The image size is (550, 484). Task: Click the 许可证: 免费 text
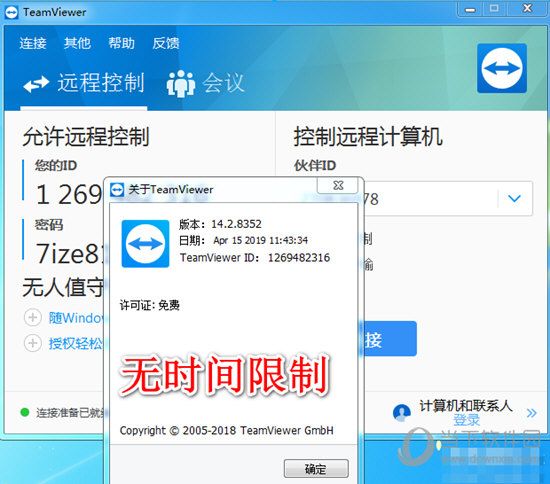point(150,305)
